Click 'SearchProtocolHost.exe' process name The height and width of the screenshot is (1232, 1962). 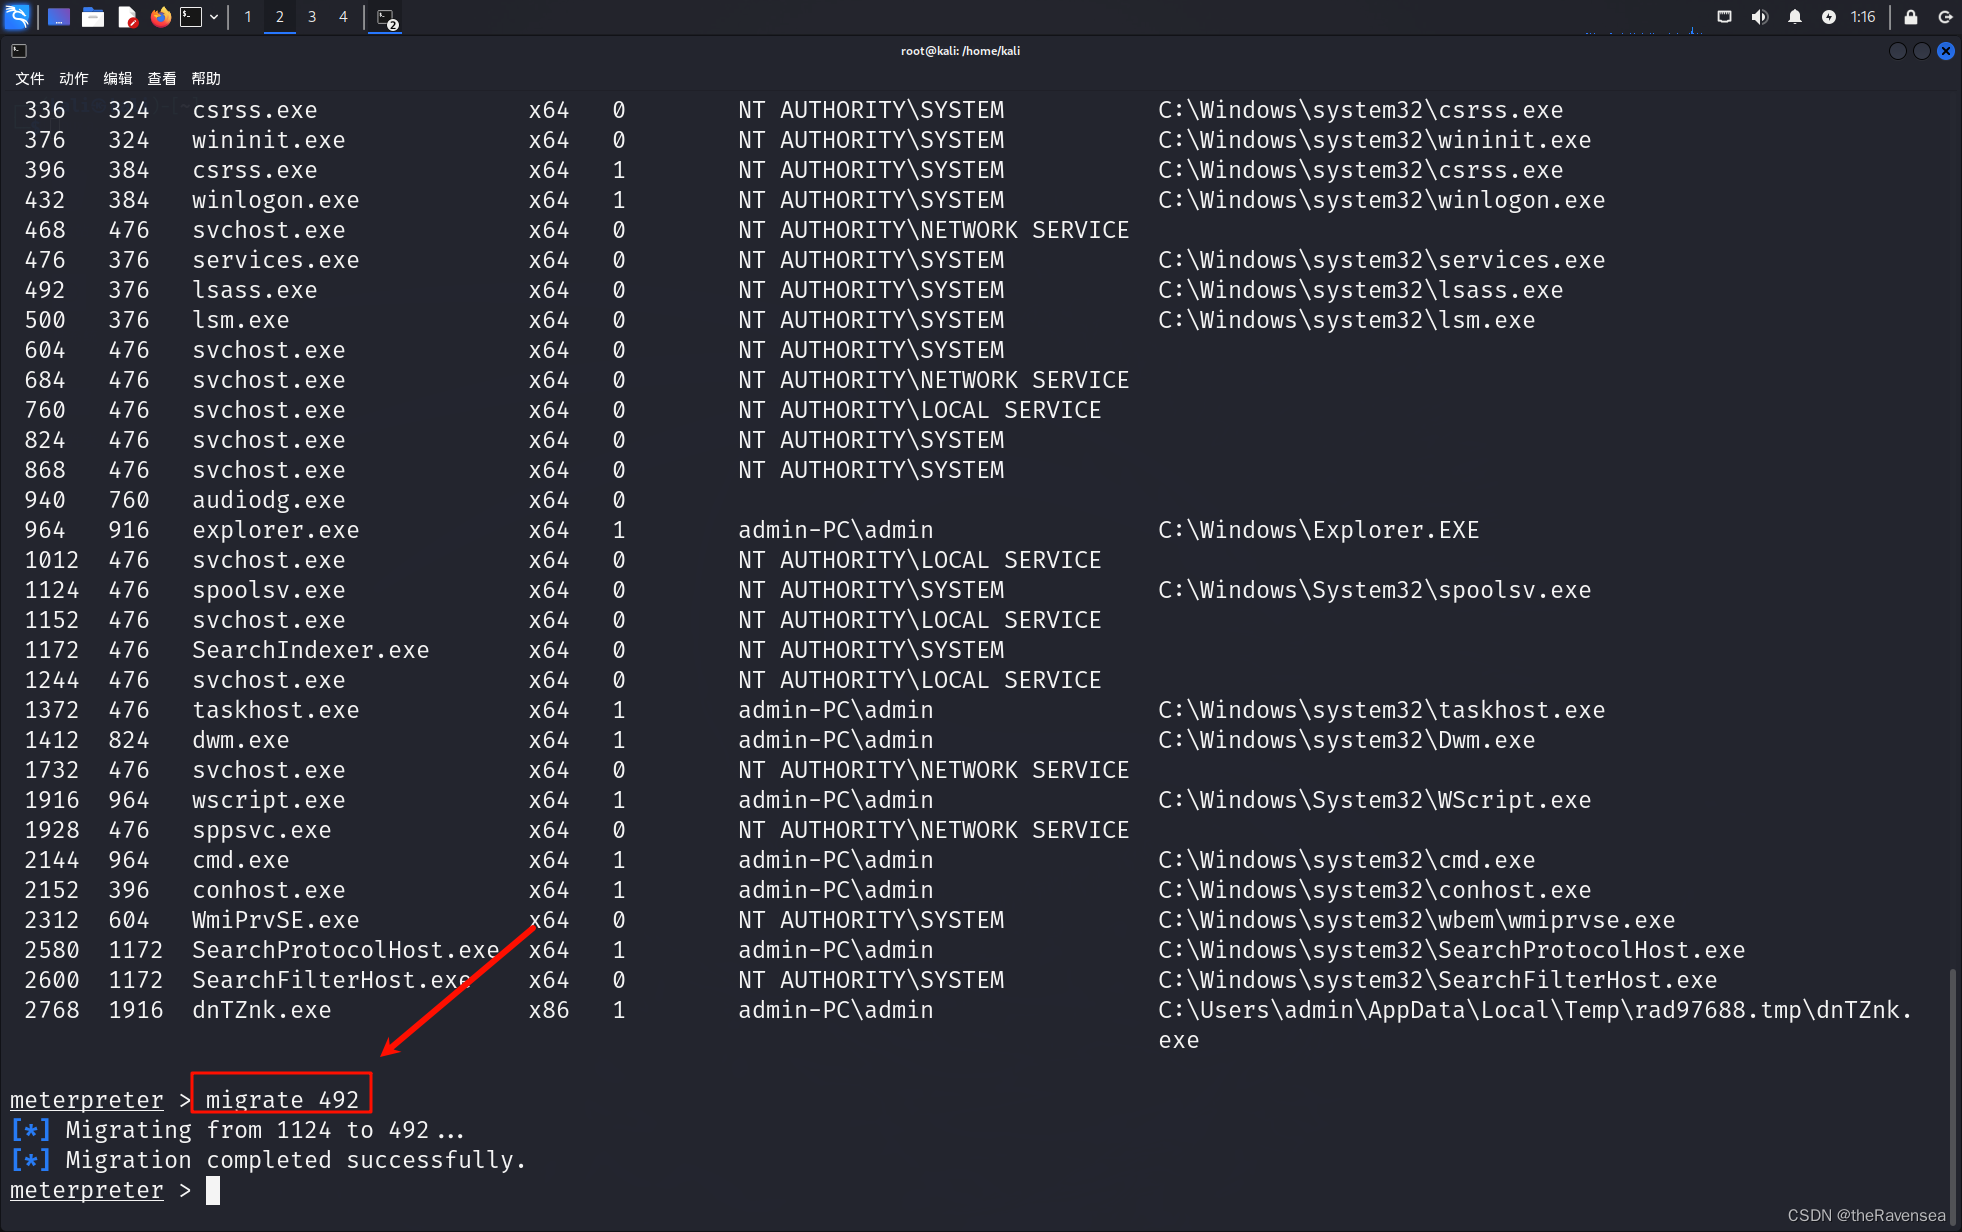point(346,950)
